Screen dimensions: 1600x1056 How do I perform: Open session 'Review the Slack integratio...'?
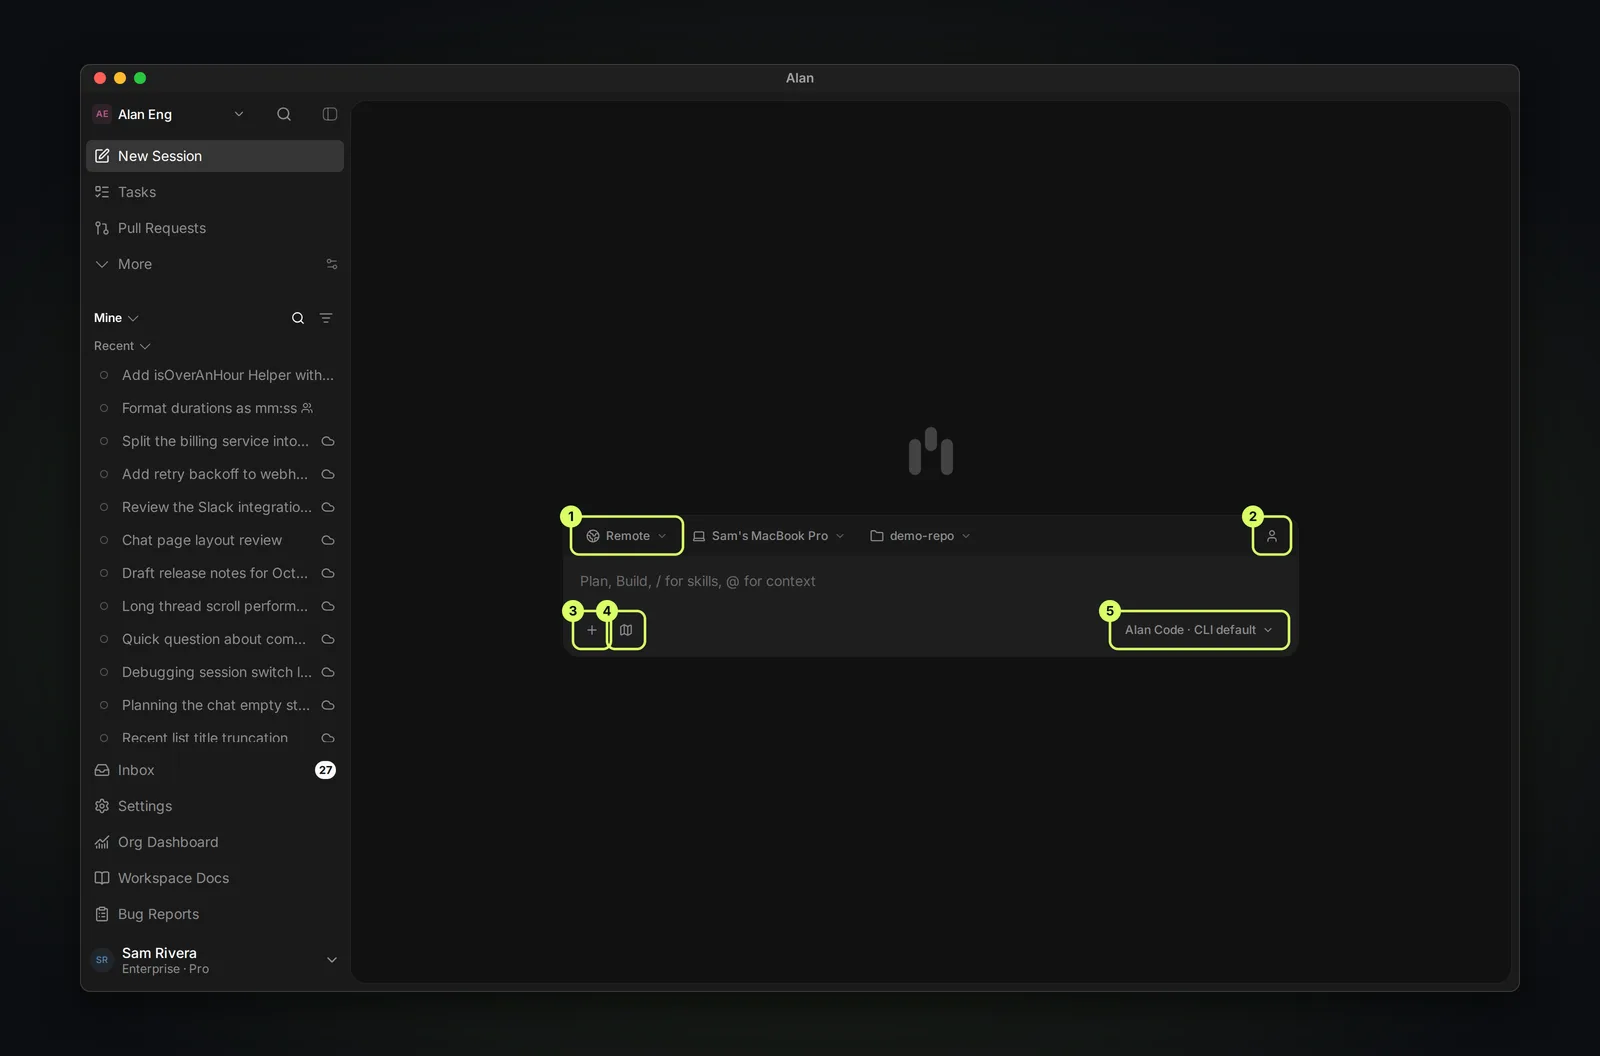pos(215,507)
